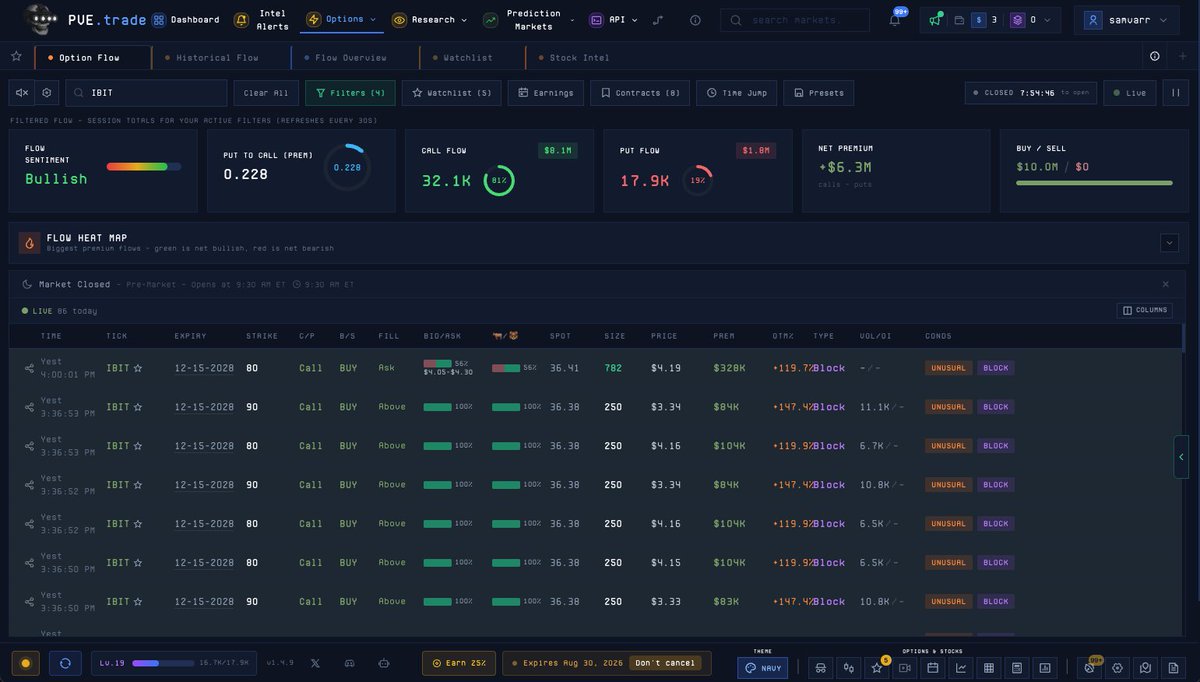
Task: Click the bottom toolbar icon with the 99+ badge
Action: pos(1090,668)
